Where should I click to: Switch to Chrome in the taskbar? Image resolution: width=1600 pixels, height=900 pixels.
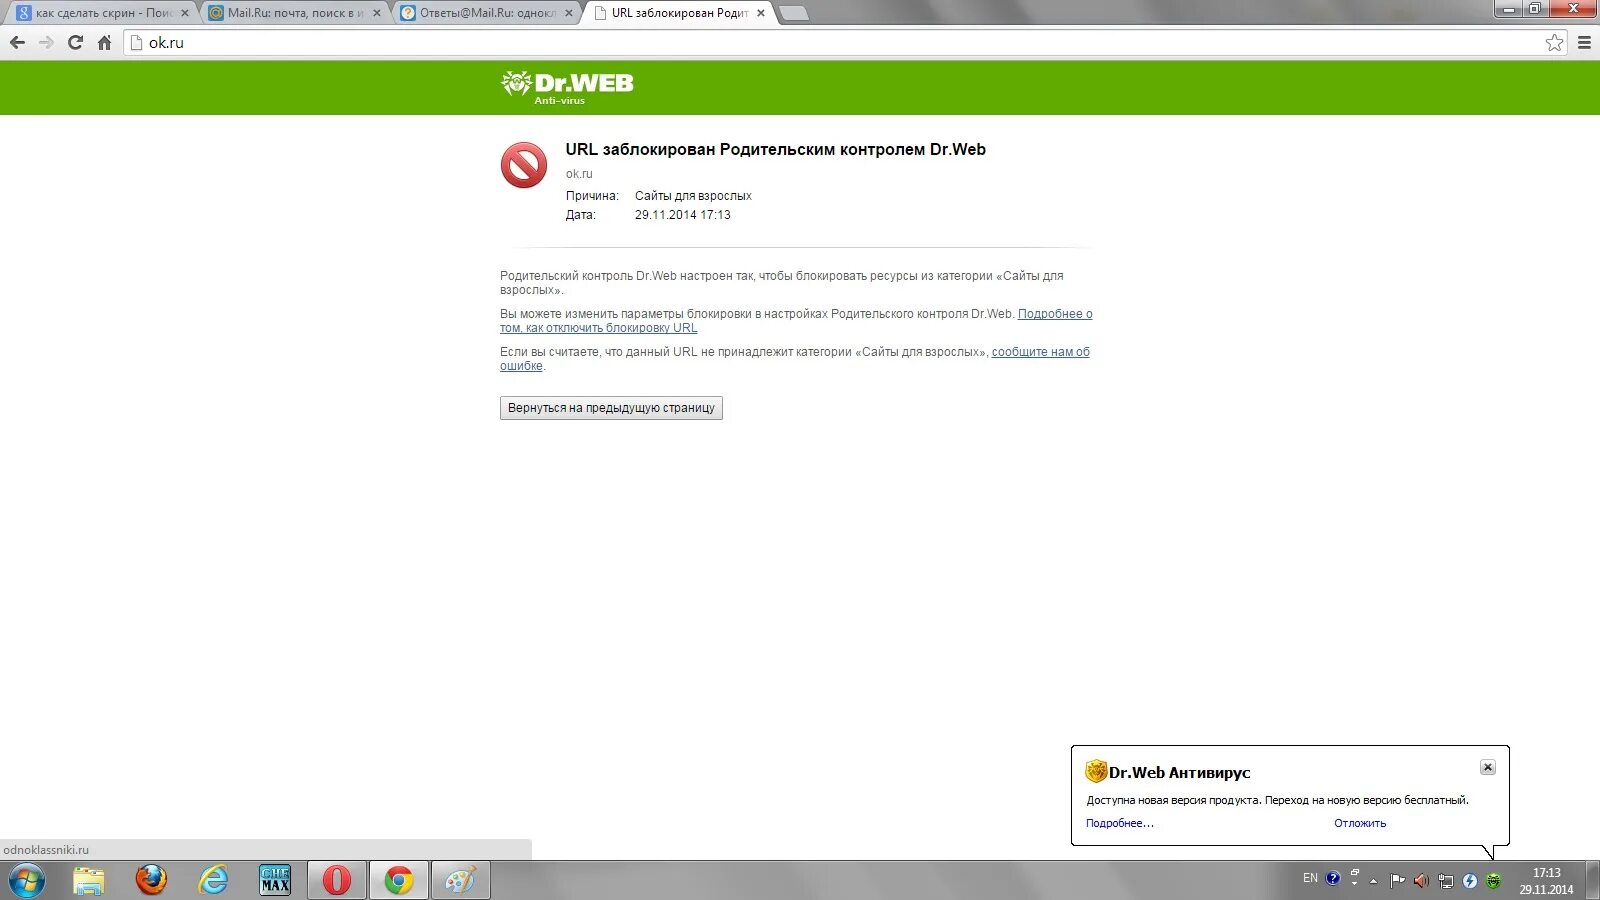pos(399,881)
